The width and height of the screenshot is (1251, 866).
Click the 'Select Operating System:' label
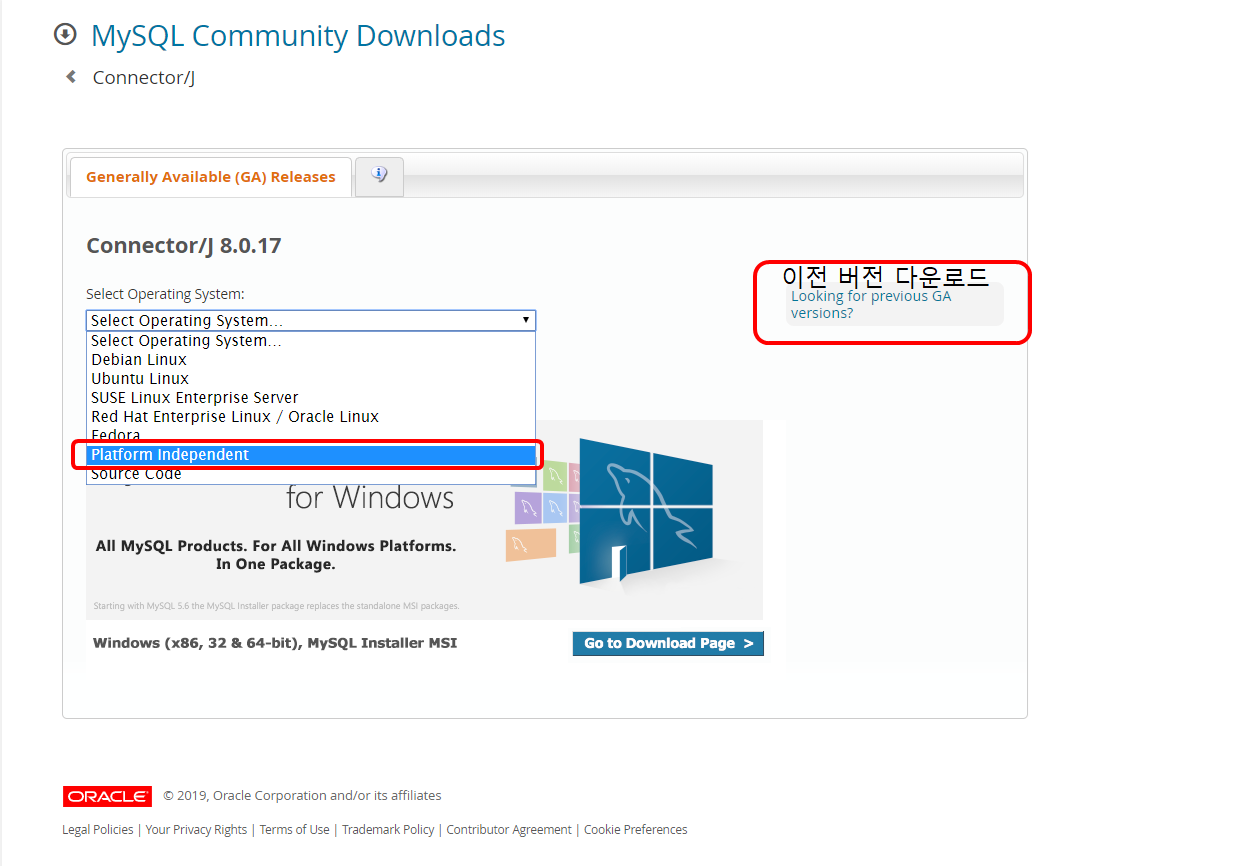(165, 294)
